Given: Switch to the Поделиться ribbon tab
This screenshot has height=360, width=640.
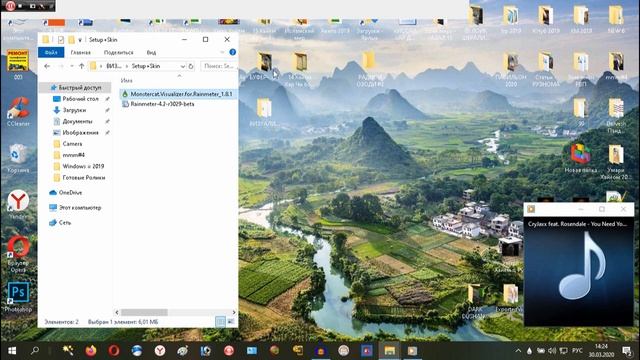Looking at the screenshot, I should coord(118,52).
